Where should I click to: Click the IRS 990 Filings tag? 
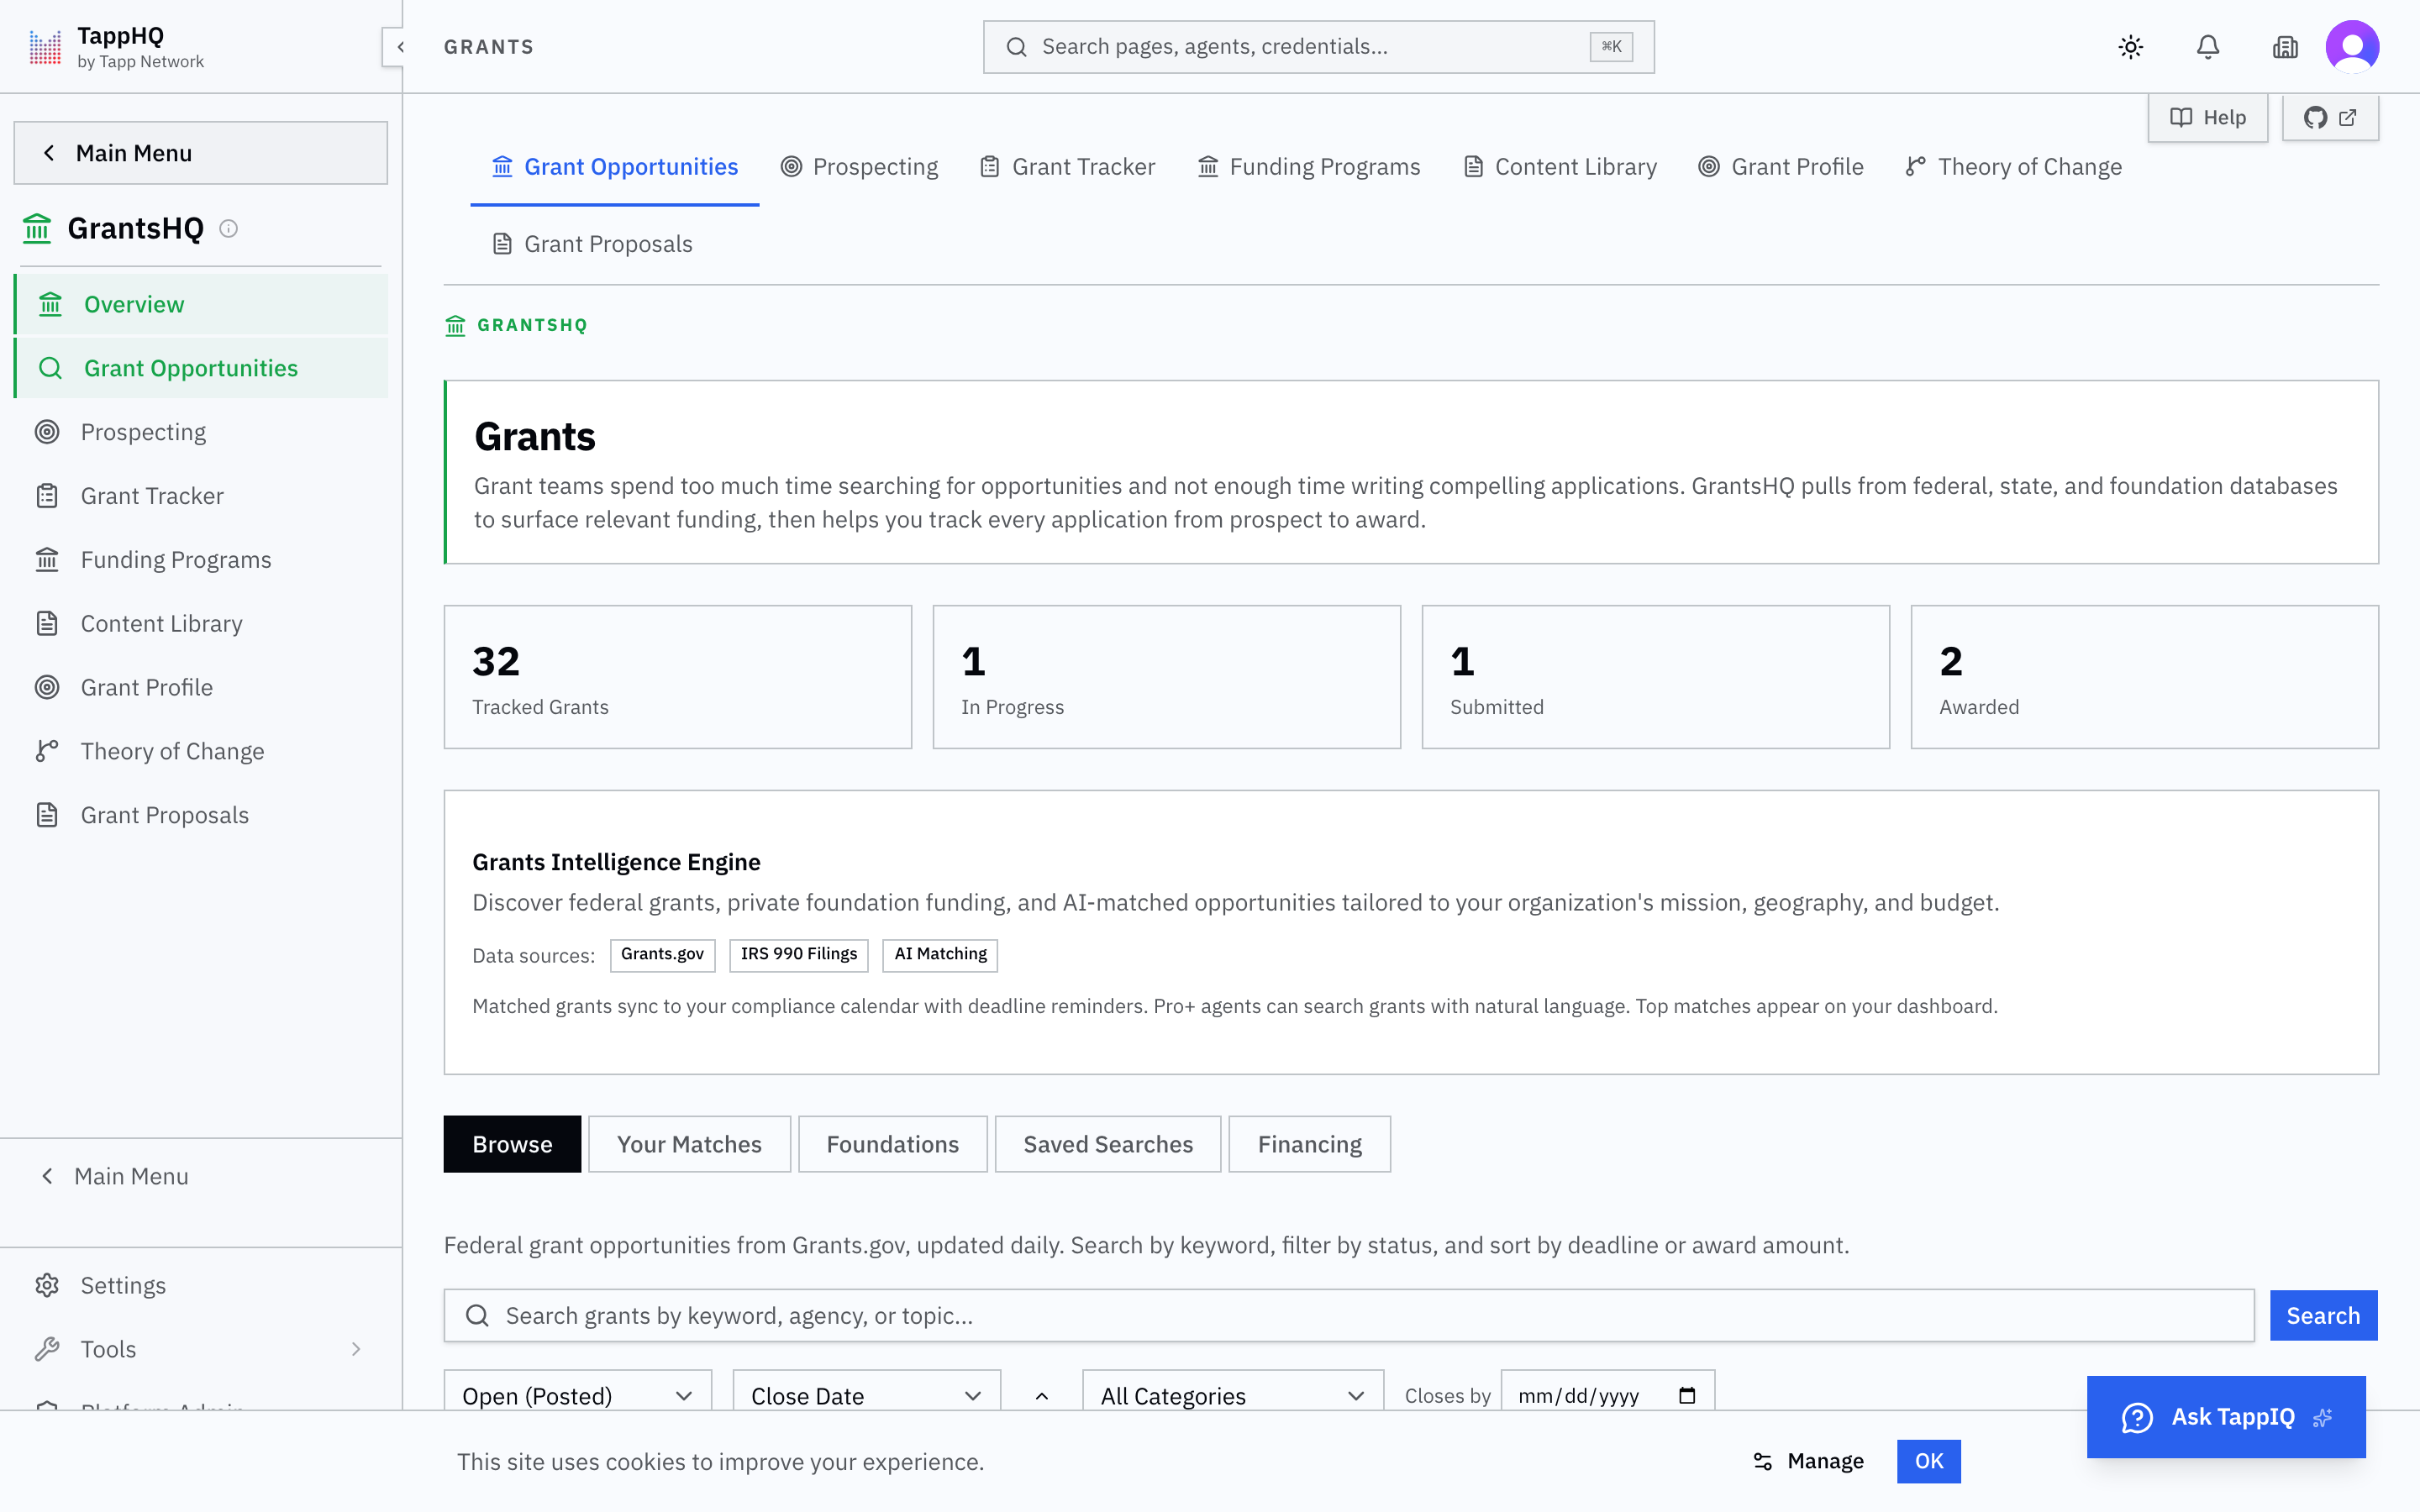pyautogui.click(x=798, y=955)
